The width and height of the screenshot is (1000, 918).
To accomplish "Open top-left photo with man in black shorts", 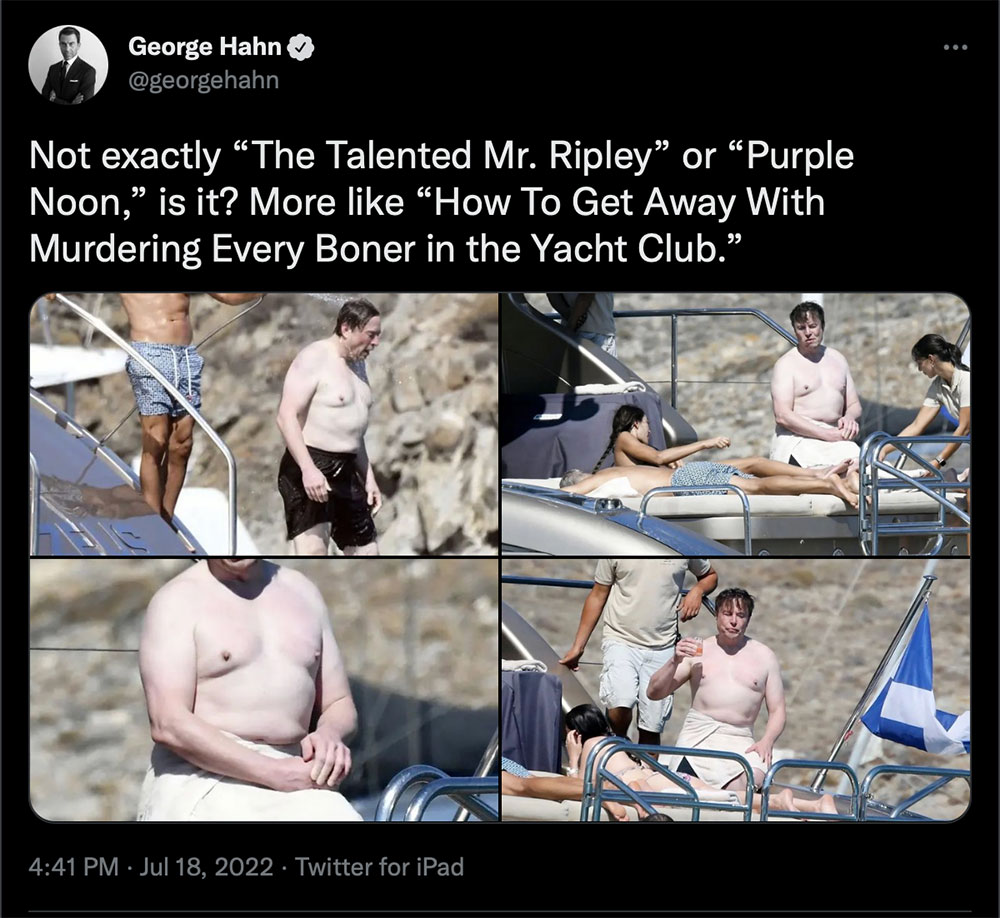I will (264, 424).
